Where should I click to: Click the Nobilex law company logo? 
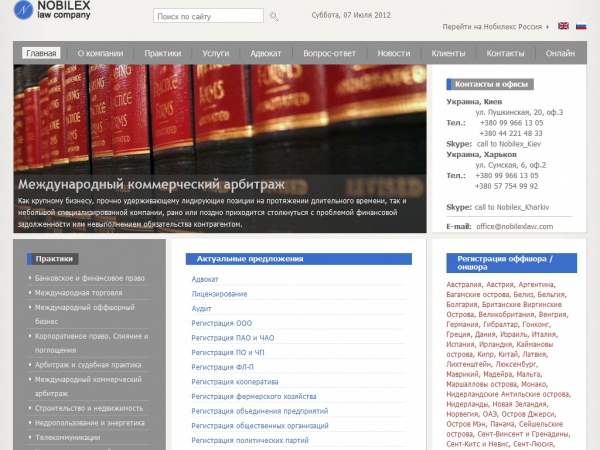tap(52, 10)
